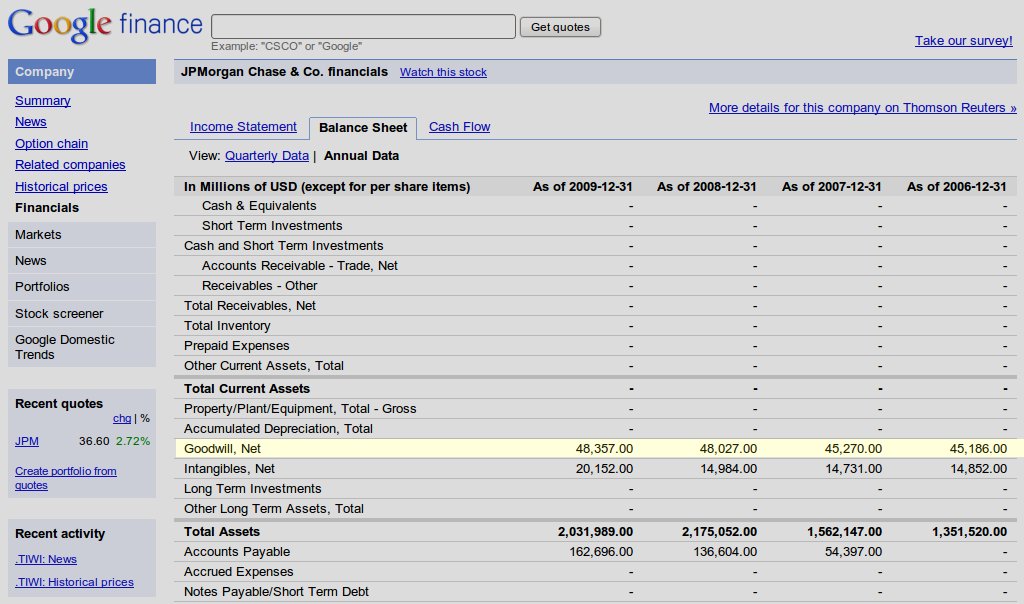Select Accounts Receivable - Trade, Net label
1024x604 pixels.
pyautogui.click(x=300, y=266)
